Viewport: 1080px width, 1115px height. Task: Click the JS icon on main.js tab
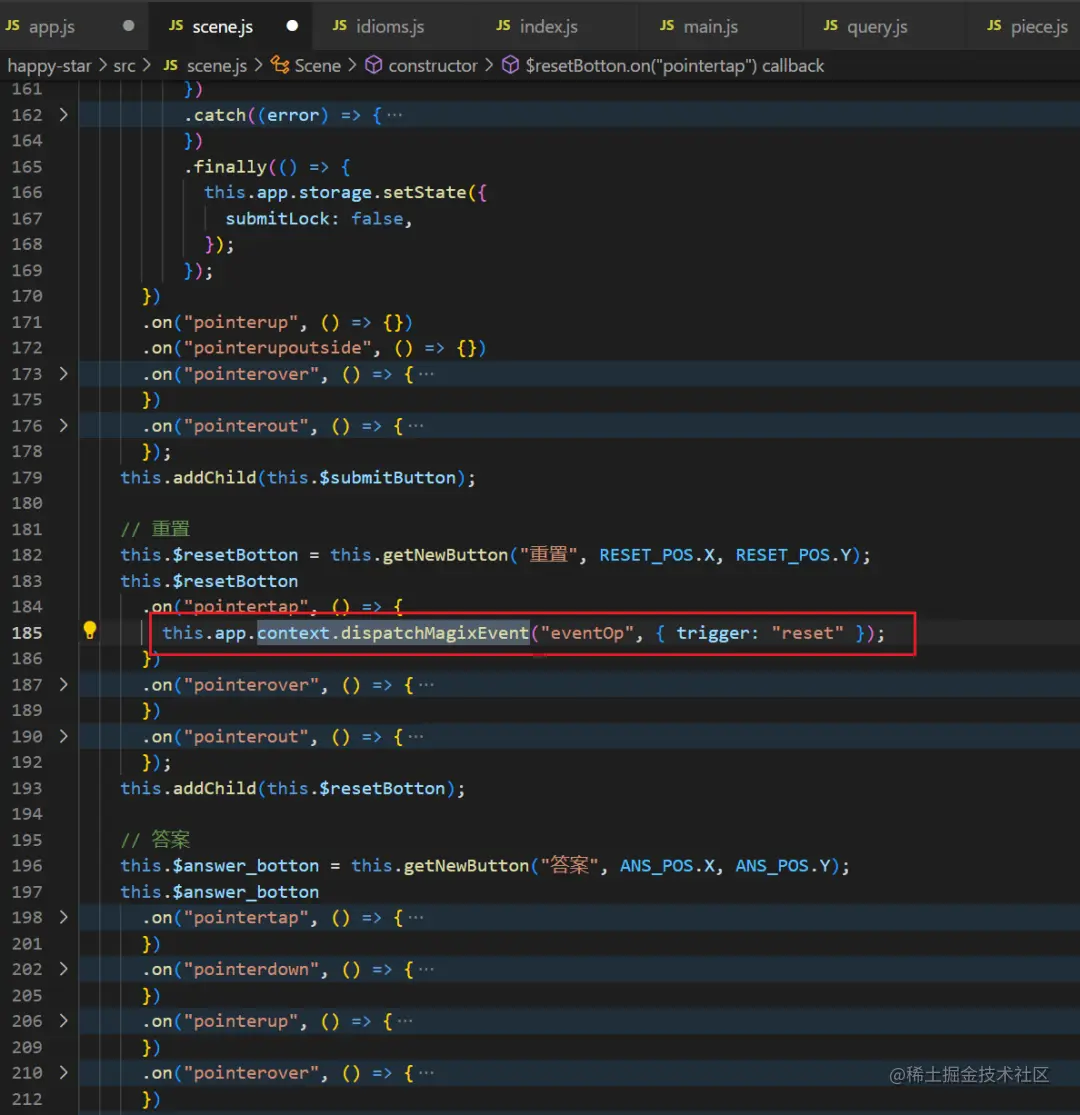tap(667, 26)
